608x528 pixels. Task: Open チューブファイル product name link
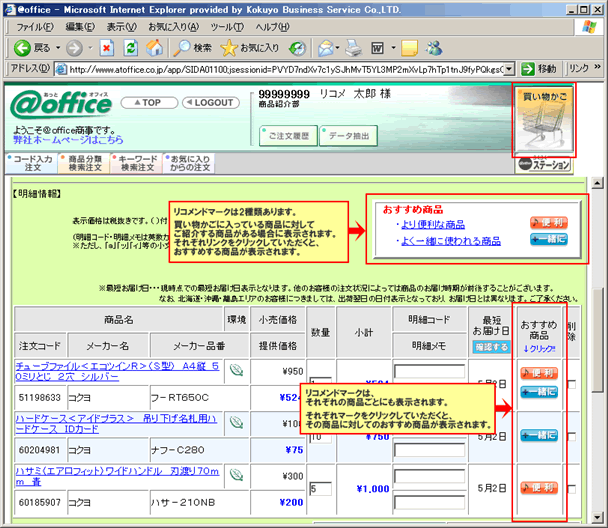(117, 371)
